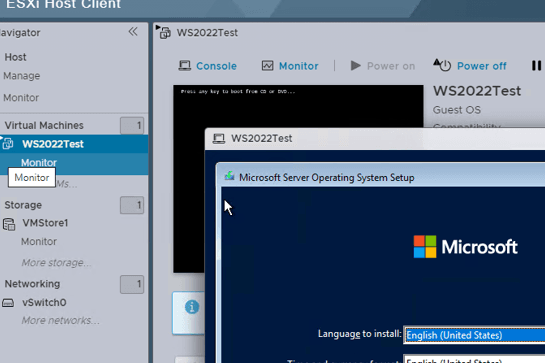This screenshot has height=363, width=545.
Task: Click the WS2022Test breadcrumb title text
Action: click(x=207, y=33)
